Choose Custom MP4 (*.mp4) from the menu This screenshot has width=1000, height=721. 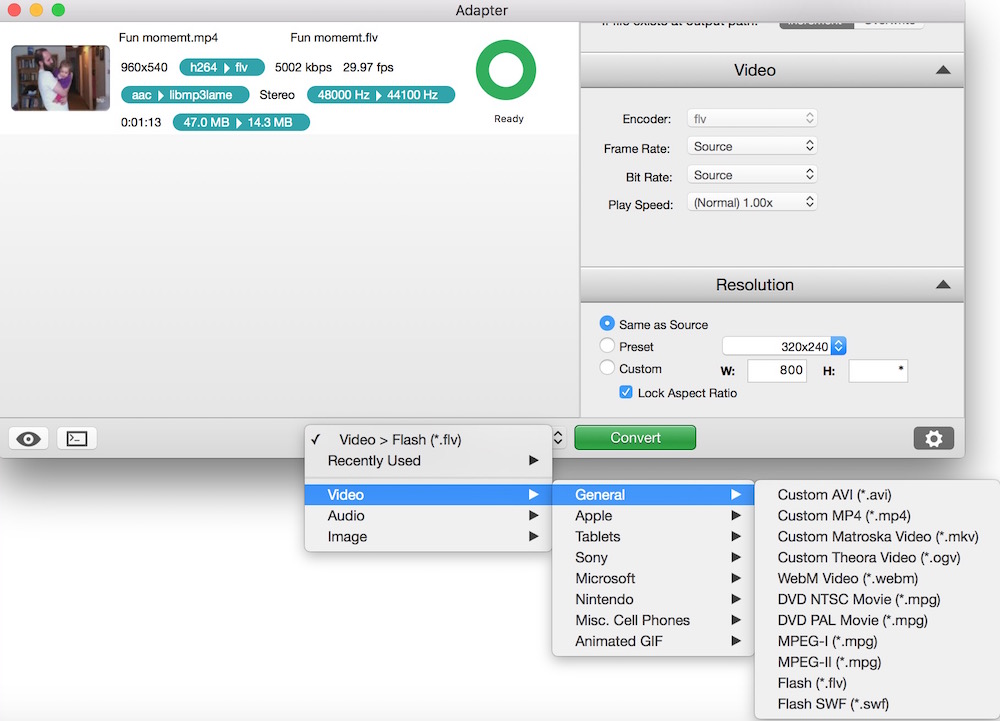click(844, 516)
